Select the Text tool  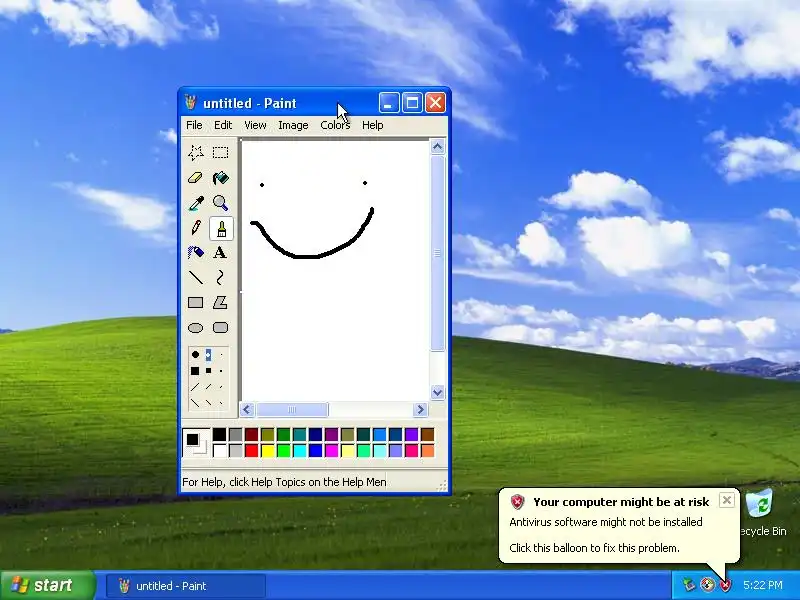tap(220, 253)
